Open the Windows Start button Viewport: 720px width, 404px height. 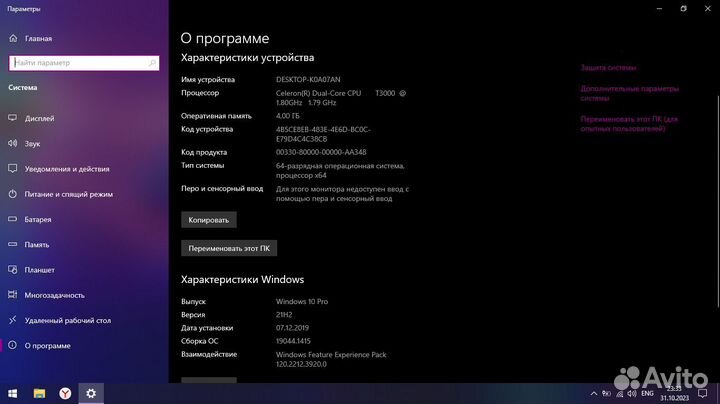(13, 393)
